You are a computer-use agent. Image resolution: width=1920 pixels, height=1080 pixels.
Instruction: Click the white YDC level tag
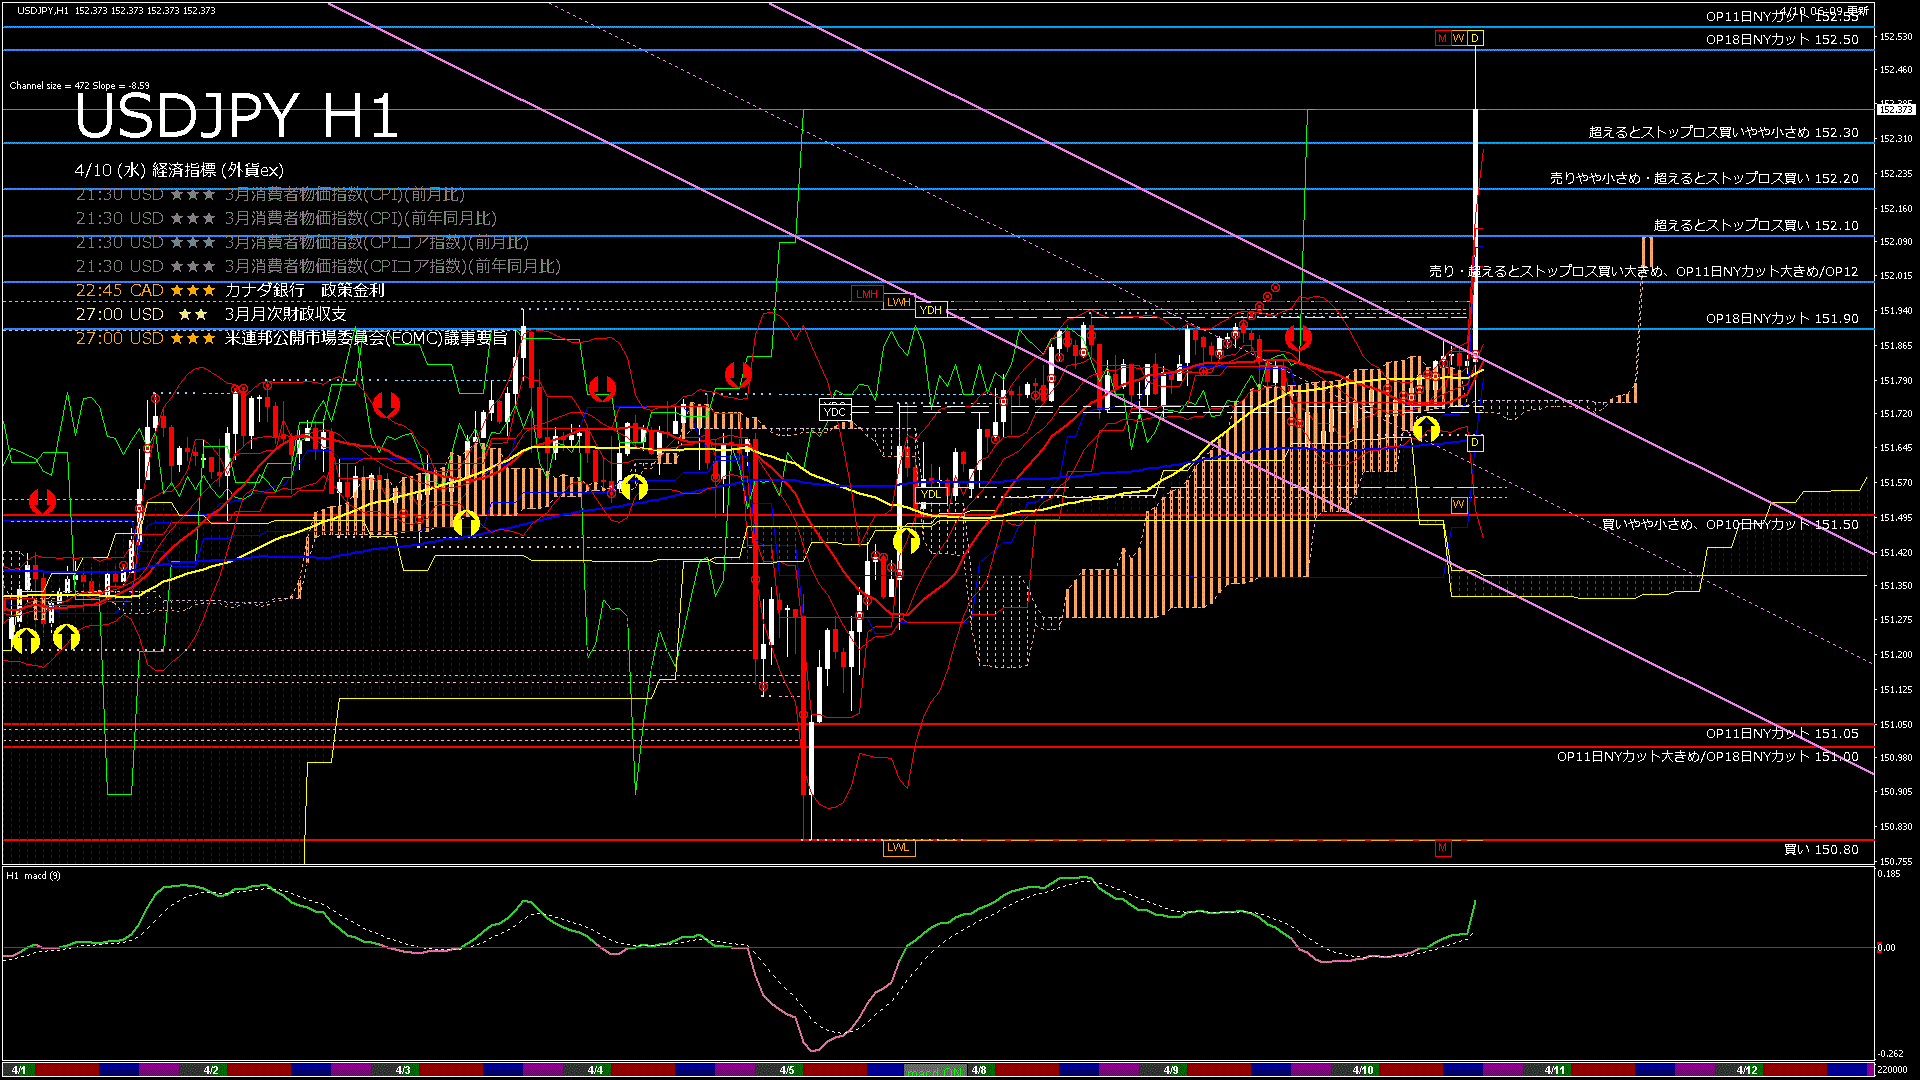[x=834, y=411]
